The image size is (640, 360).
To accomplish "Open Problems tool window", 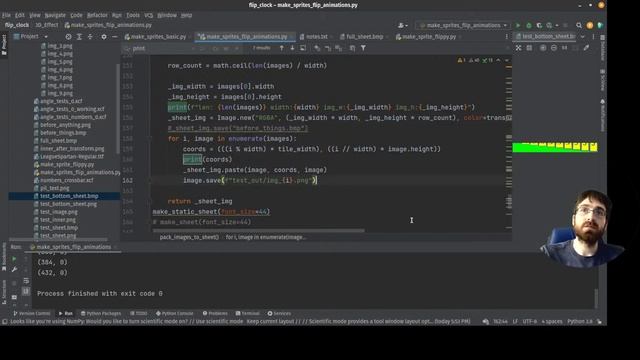I will pyautogui.click(x=215, y=313).
